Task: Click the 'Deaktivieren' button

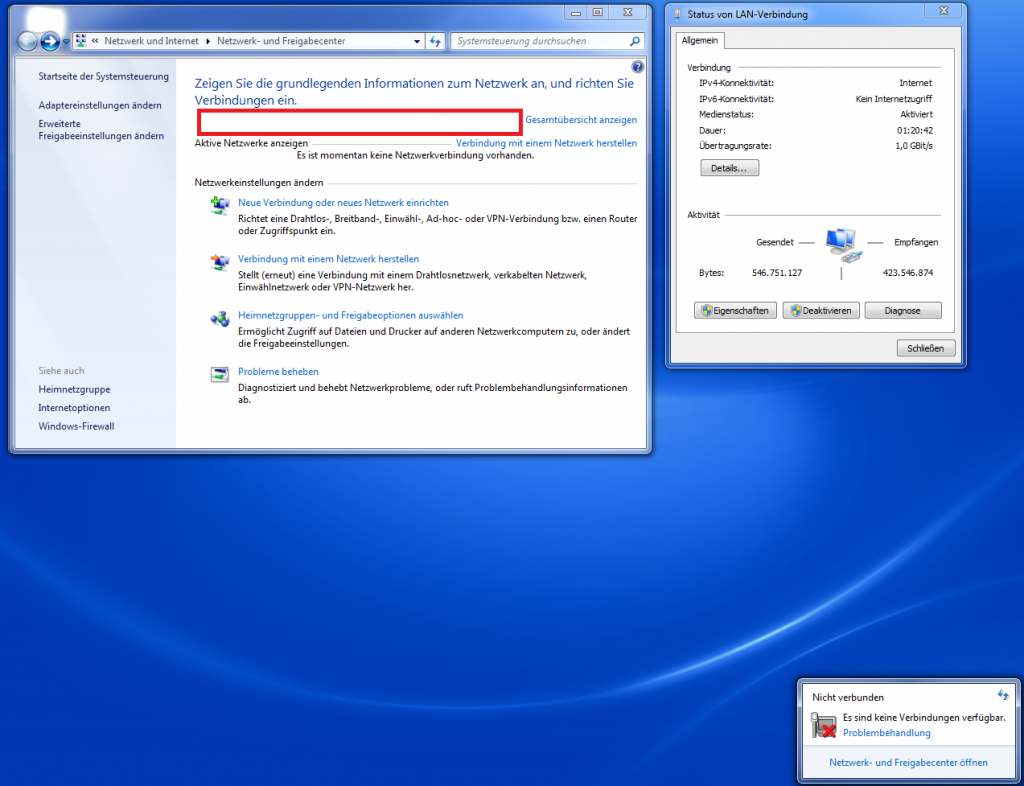Action: (821, 311)
